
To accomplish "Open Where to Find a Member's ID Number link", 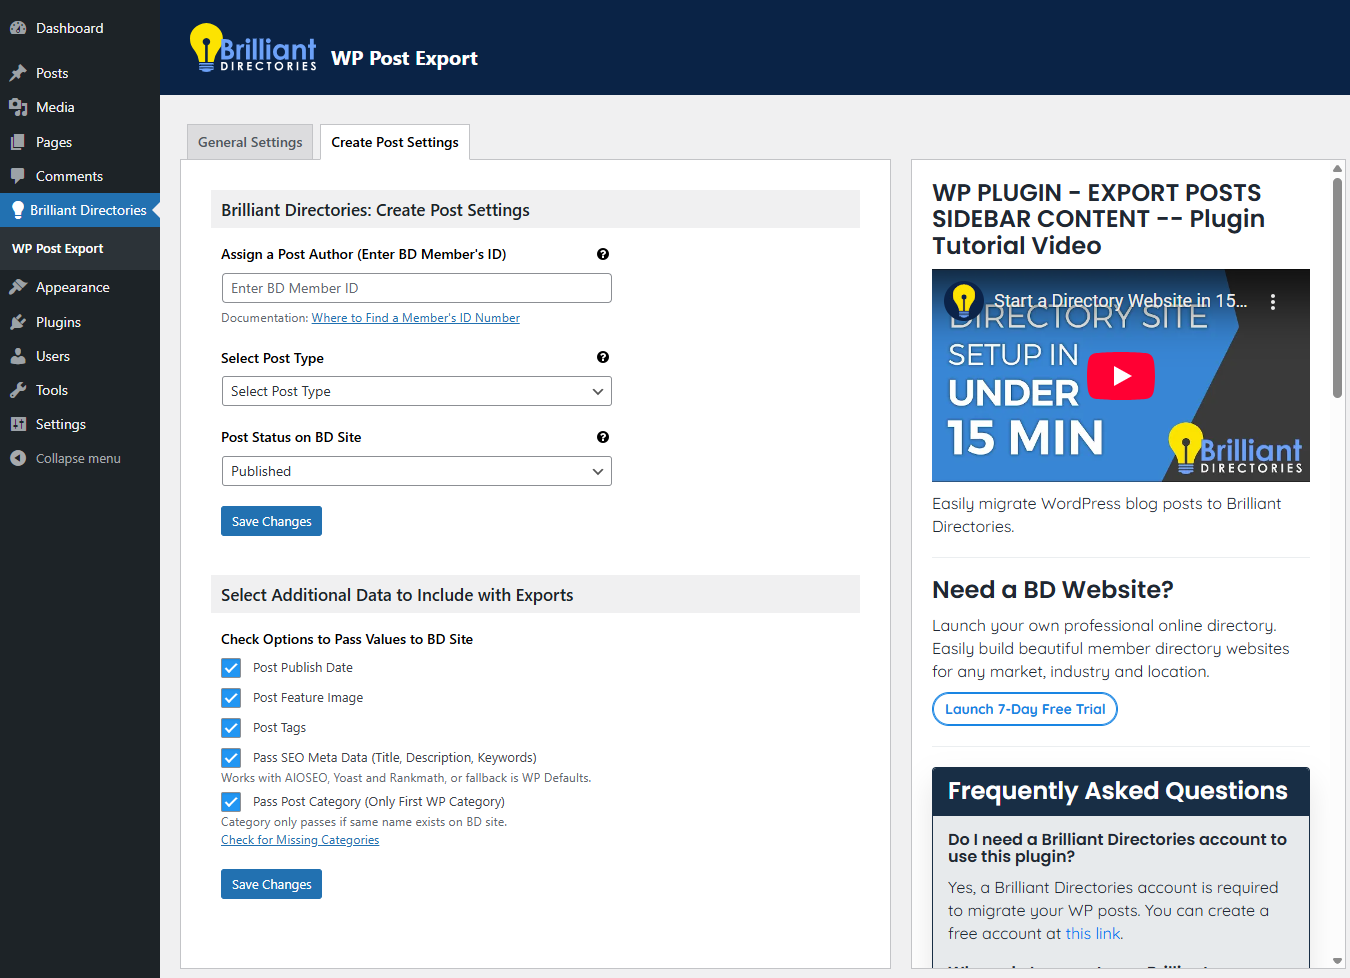I will coord(416,318).
